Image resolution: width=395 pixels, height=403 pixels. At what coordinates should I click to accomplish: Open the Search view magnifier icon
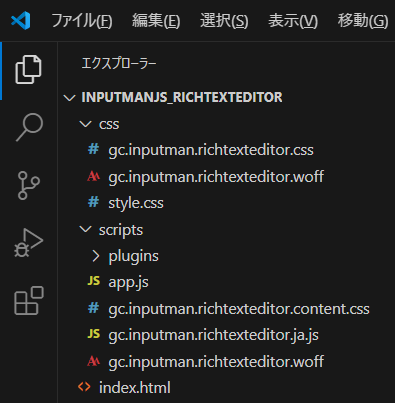29,127
